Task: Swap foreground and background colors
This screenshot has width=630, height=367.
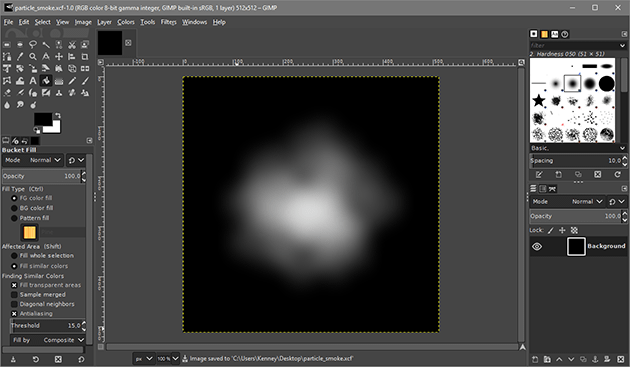Action: (58, 115)
